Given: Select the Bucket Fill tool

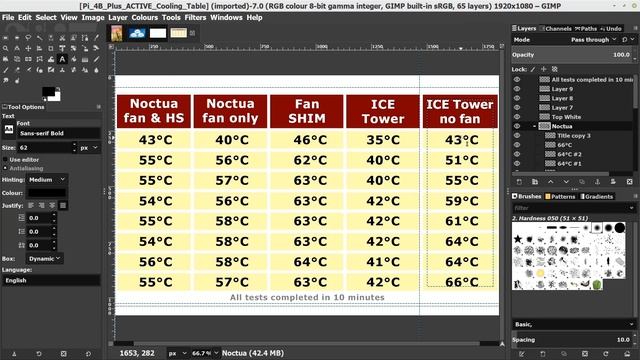Looking at the screenshot, I should (x=73, y=59).
